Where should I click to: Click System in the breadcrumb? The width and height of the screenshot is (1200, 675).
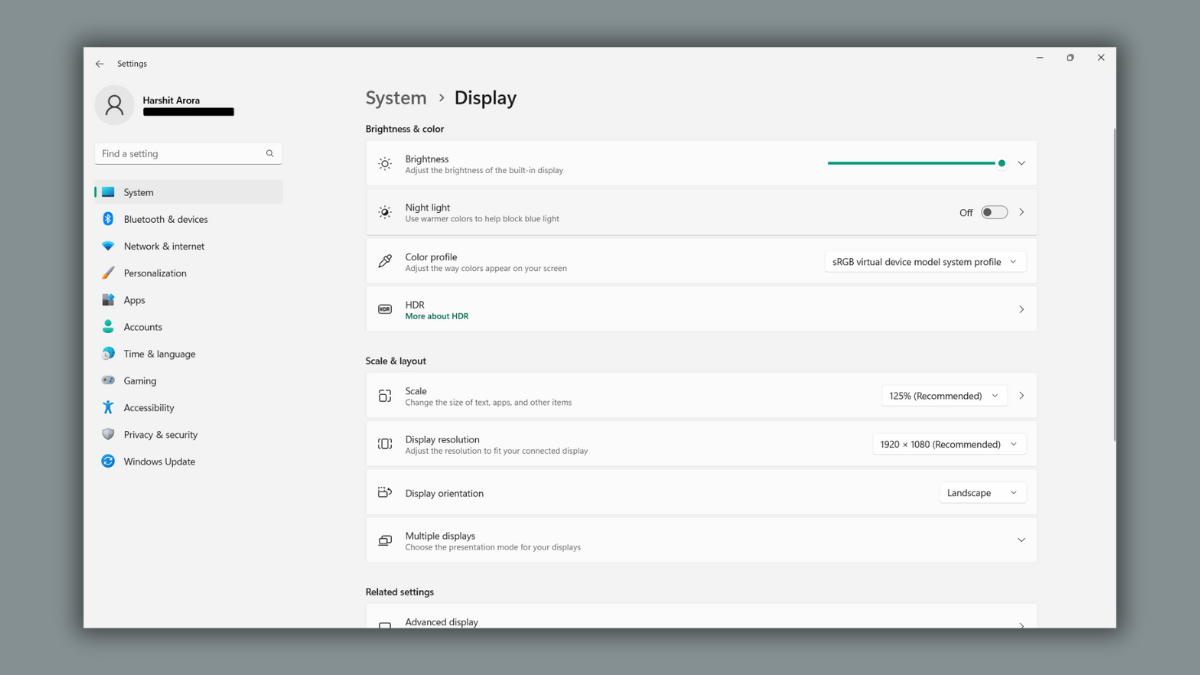tap(396, 98)
